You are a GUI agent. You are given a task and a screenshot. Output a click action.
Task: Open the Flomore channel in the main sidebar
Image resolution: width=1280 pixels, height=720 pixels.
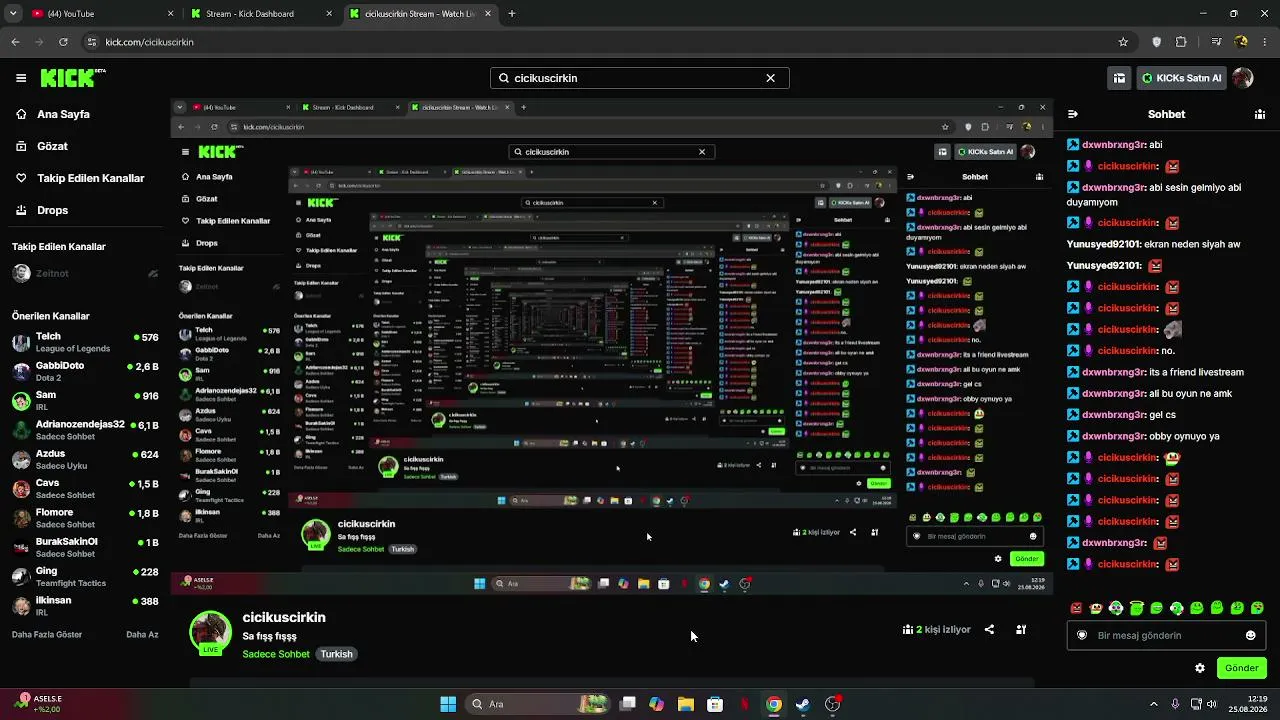click(x=85, y=518)
